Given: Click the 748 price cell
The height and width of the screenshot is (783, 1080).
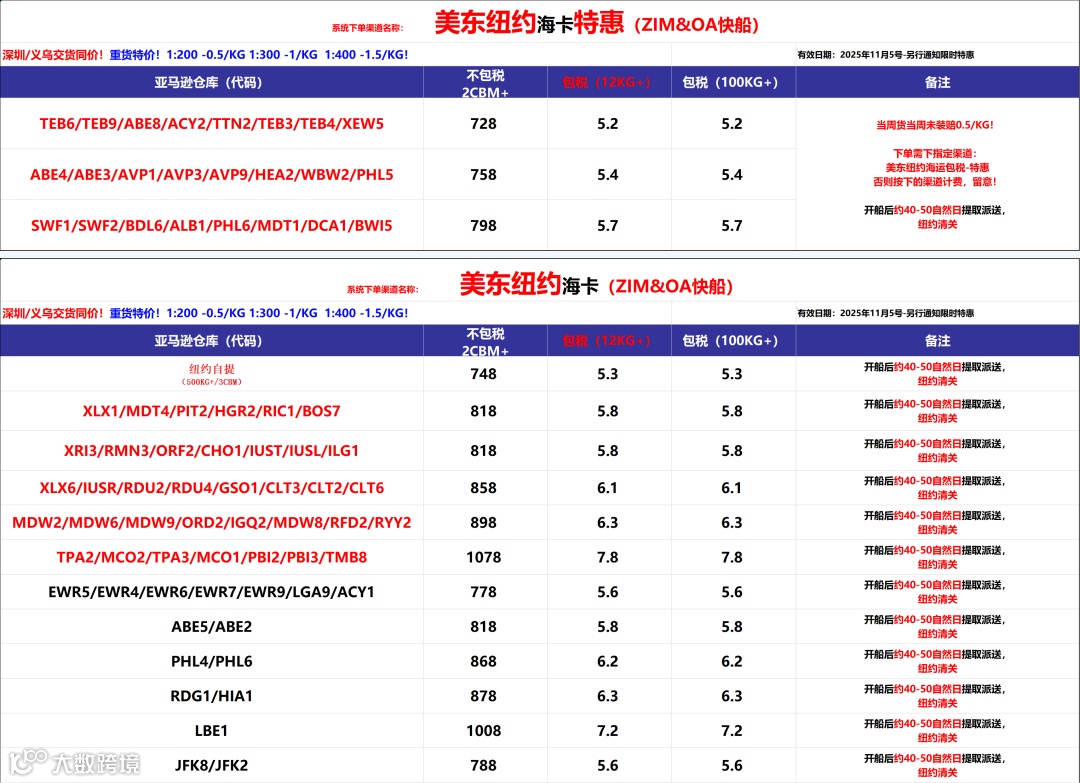Looking at the screenshot, I should 484,374.
